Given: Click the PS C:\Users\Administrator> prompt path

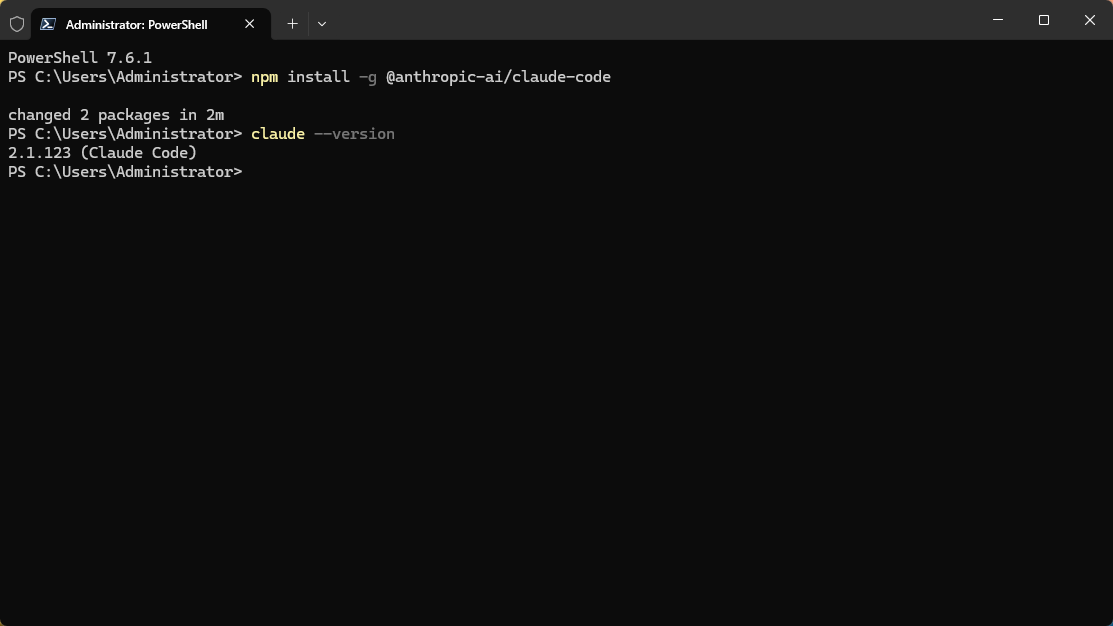Looking at the screenshot, I should click(124, 171).
